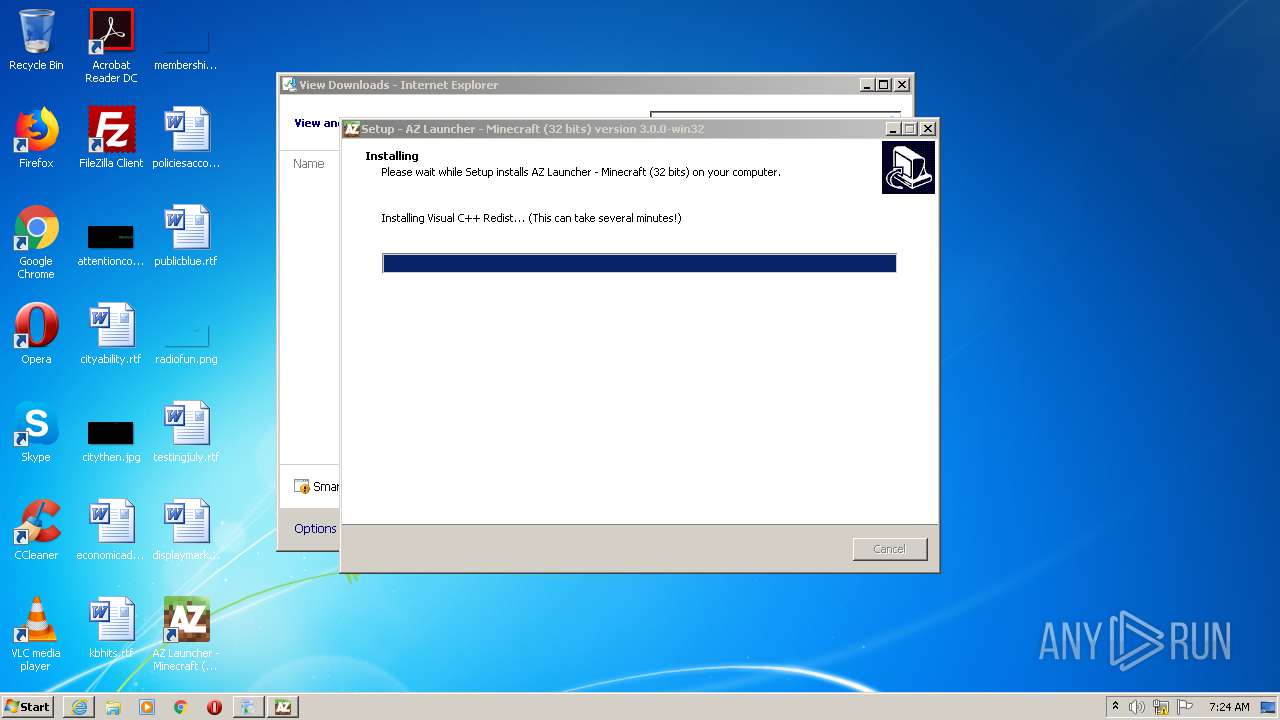Show hidden tray icons arrow
Screen dimensions: 1280x720
click(1115, 706)
